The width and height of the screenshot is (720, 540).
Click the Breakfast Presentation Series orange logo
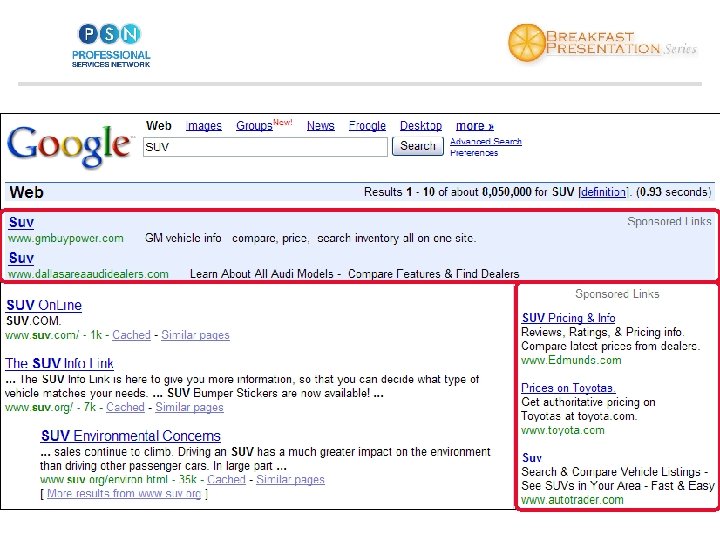pos(602,43)
